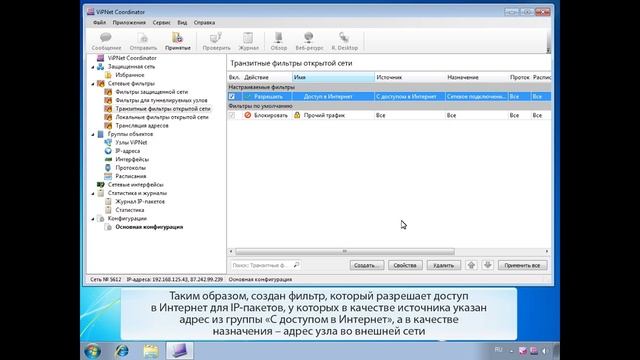Viewport: 640px width, 360px height.
Task: Click the Сообщение toolbar icon
Action: pos(106,41)
